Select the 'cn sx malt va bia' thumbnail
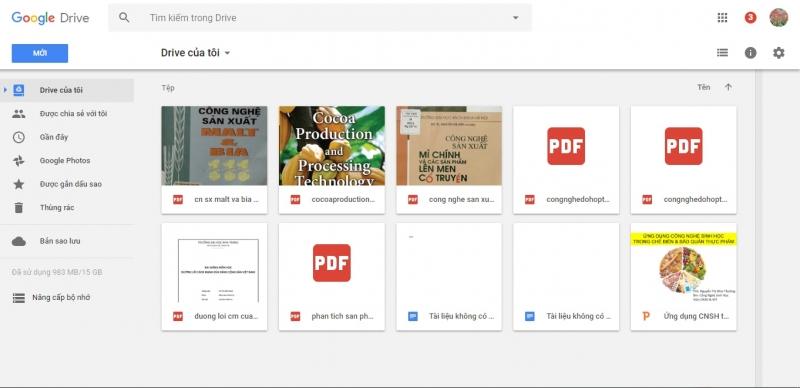800x388 pixels. [x=214, y=146]
